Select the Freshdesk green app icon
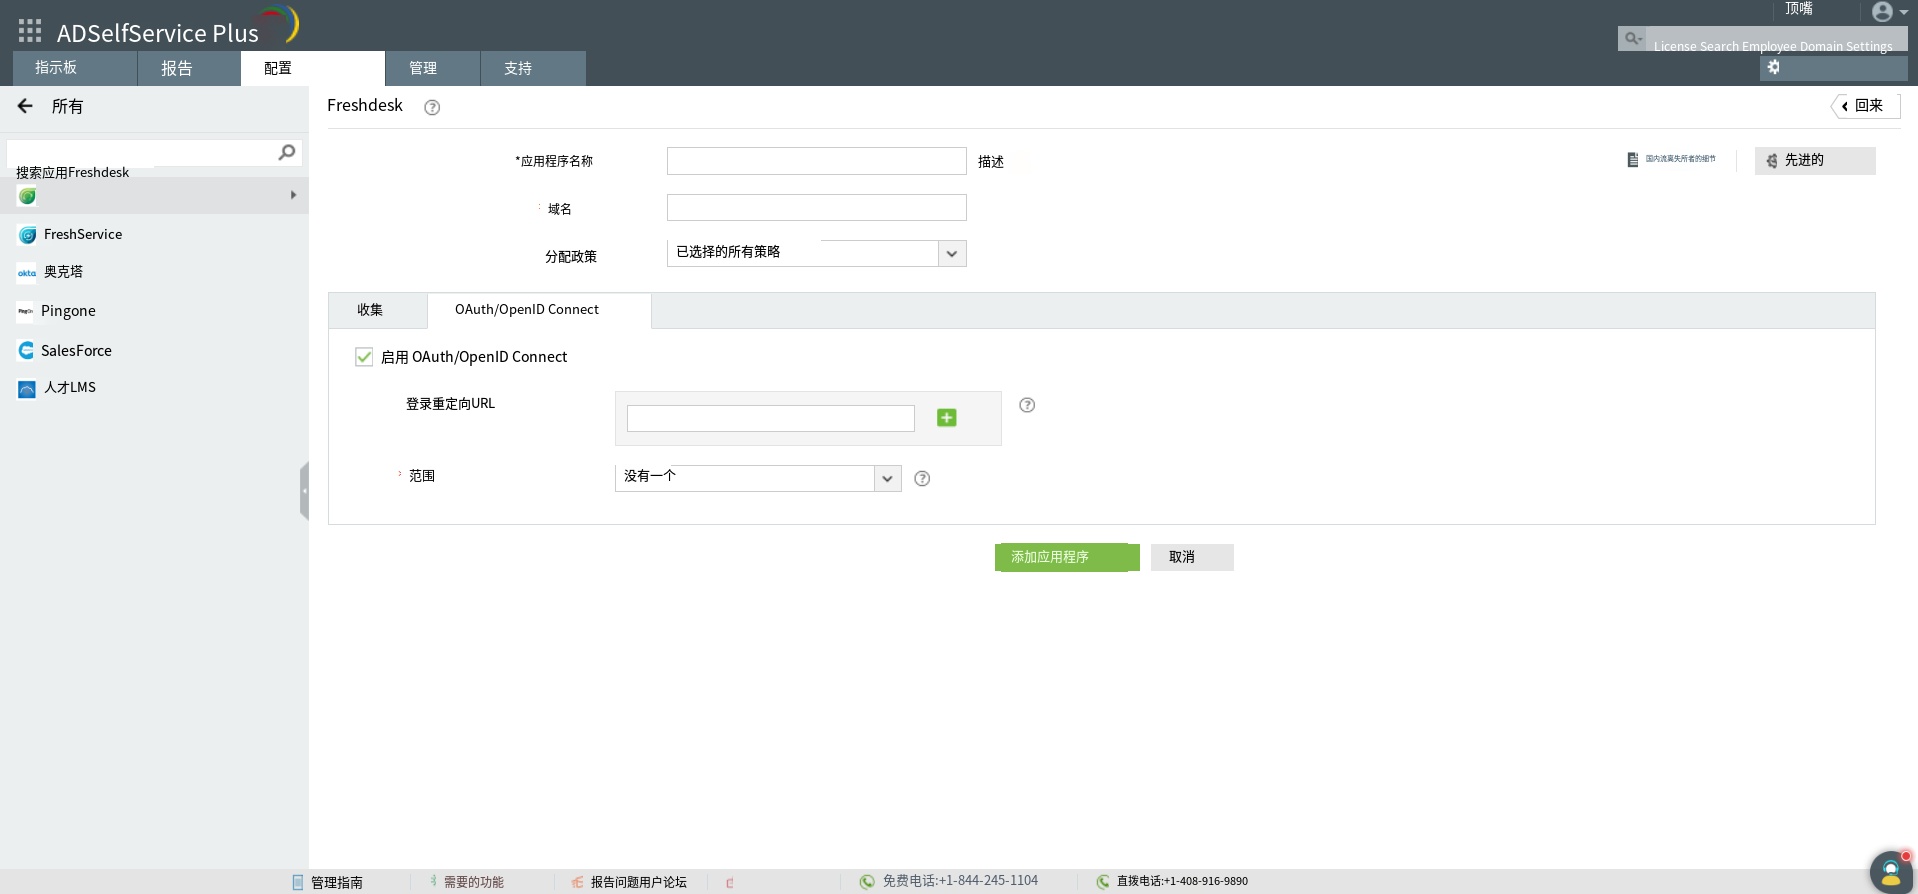This screenshot has width=1918, height=894. coord(27,196)
